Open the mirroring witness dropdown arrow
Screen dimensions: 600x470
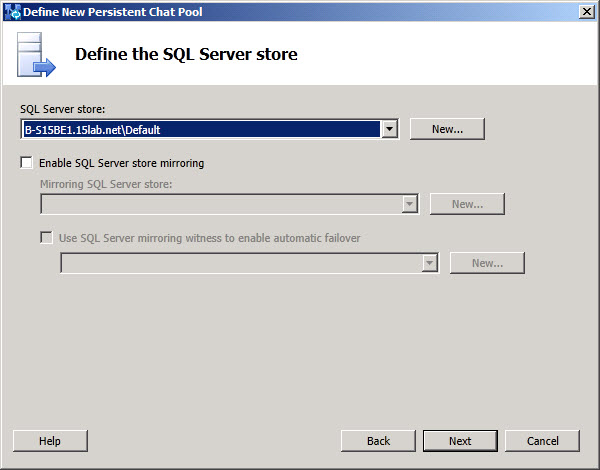tap(430, 263)
